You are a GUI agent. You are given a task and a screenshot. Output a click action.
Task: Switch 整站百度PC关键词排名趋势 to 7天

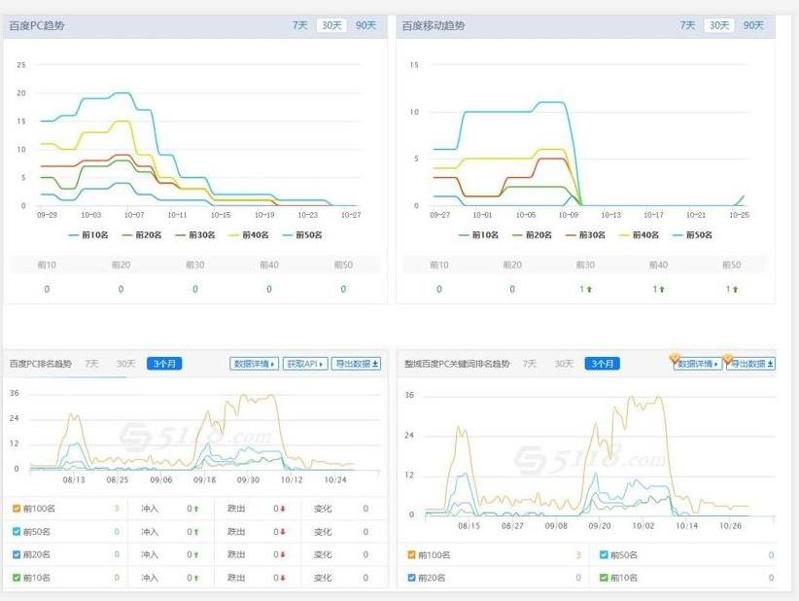pyautogui.click(x=529, y=363)
